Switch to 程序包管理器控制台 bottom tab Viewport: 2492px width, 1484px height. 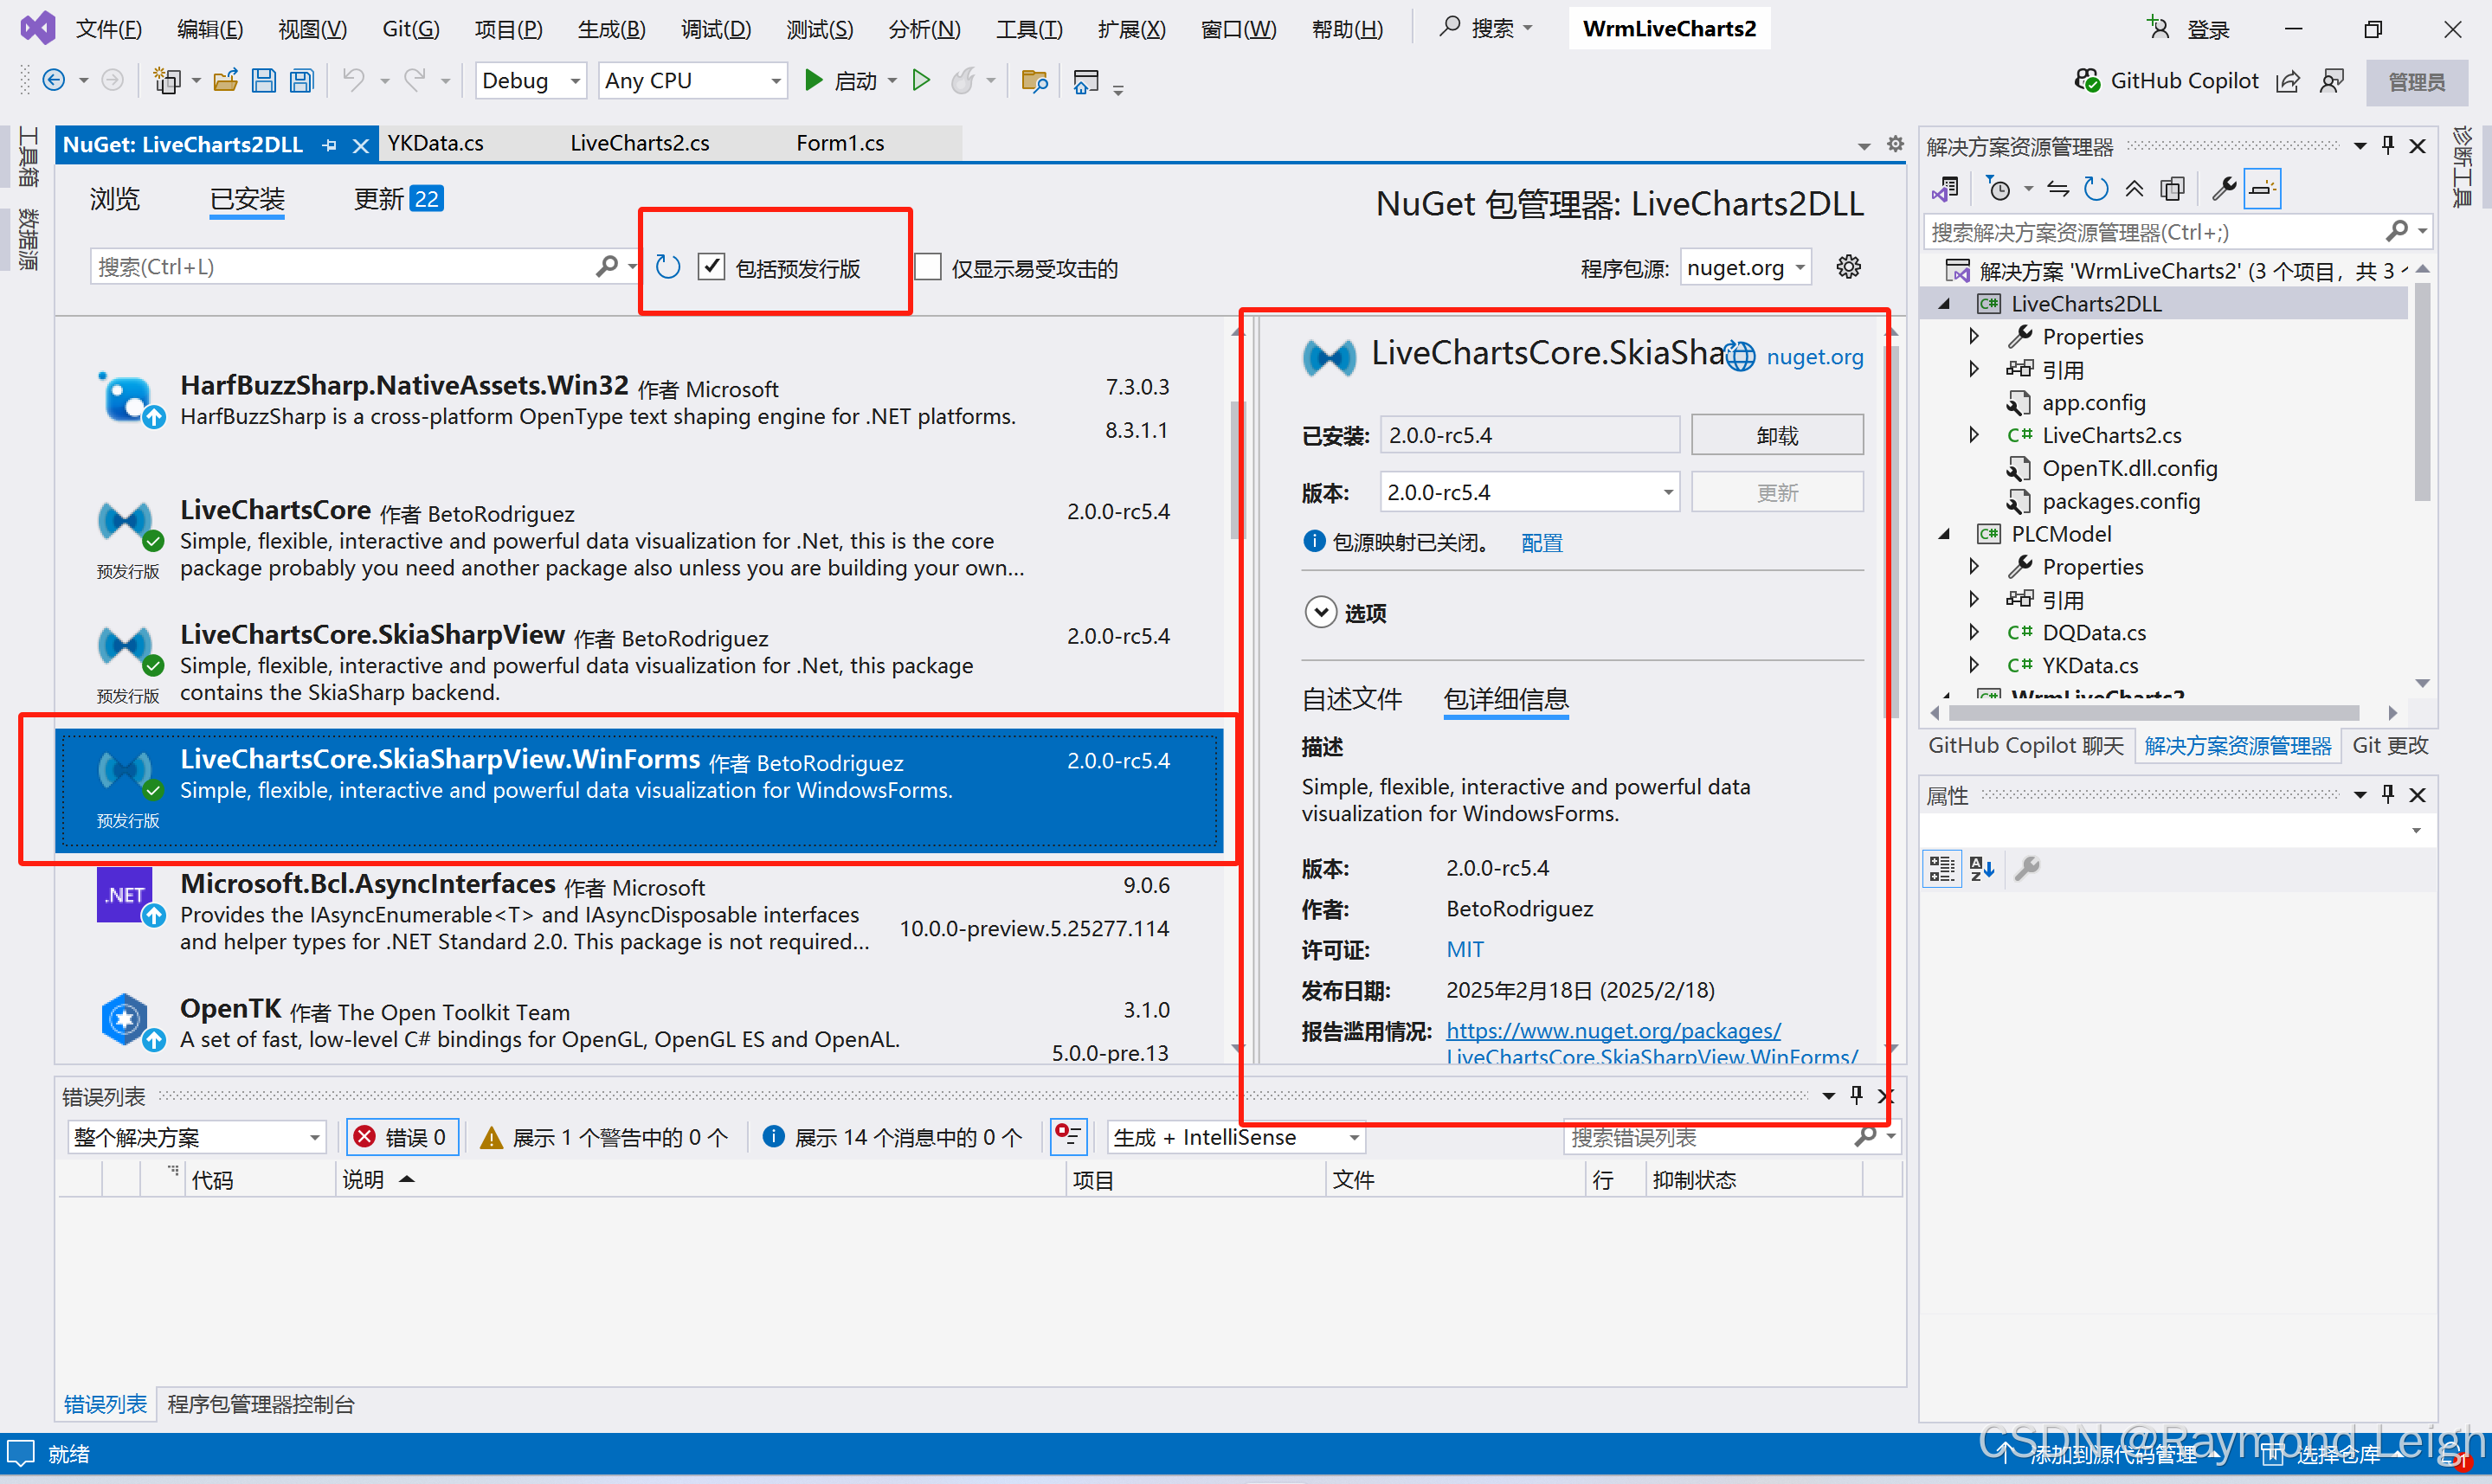click(261, 1404)
